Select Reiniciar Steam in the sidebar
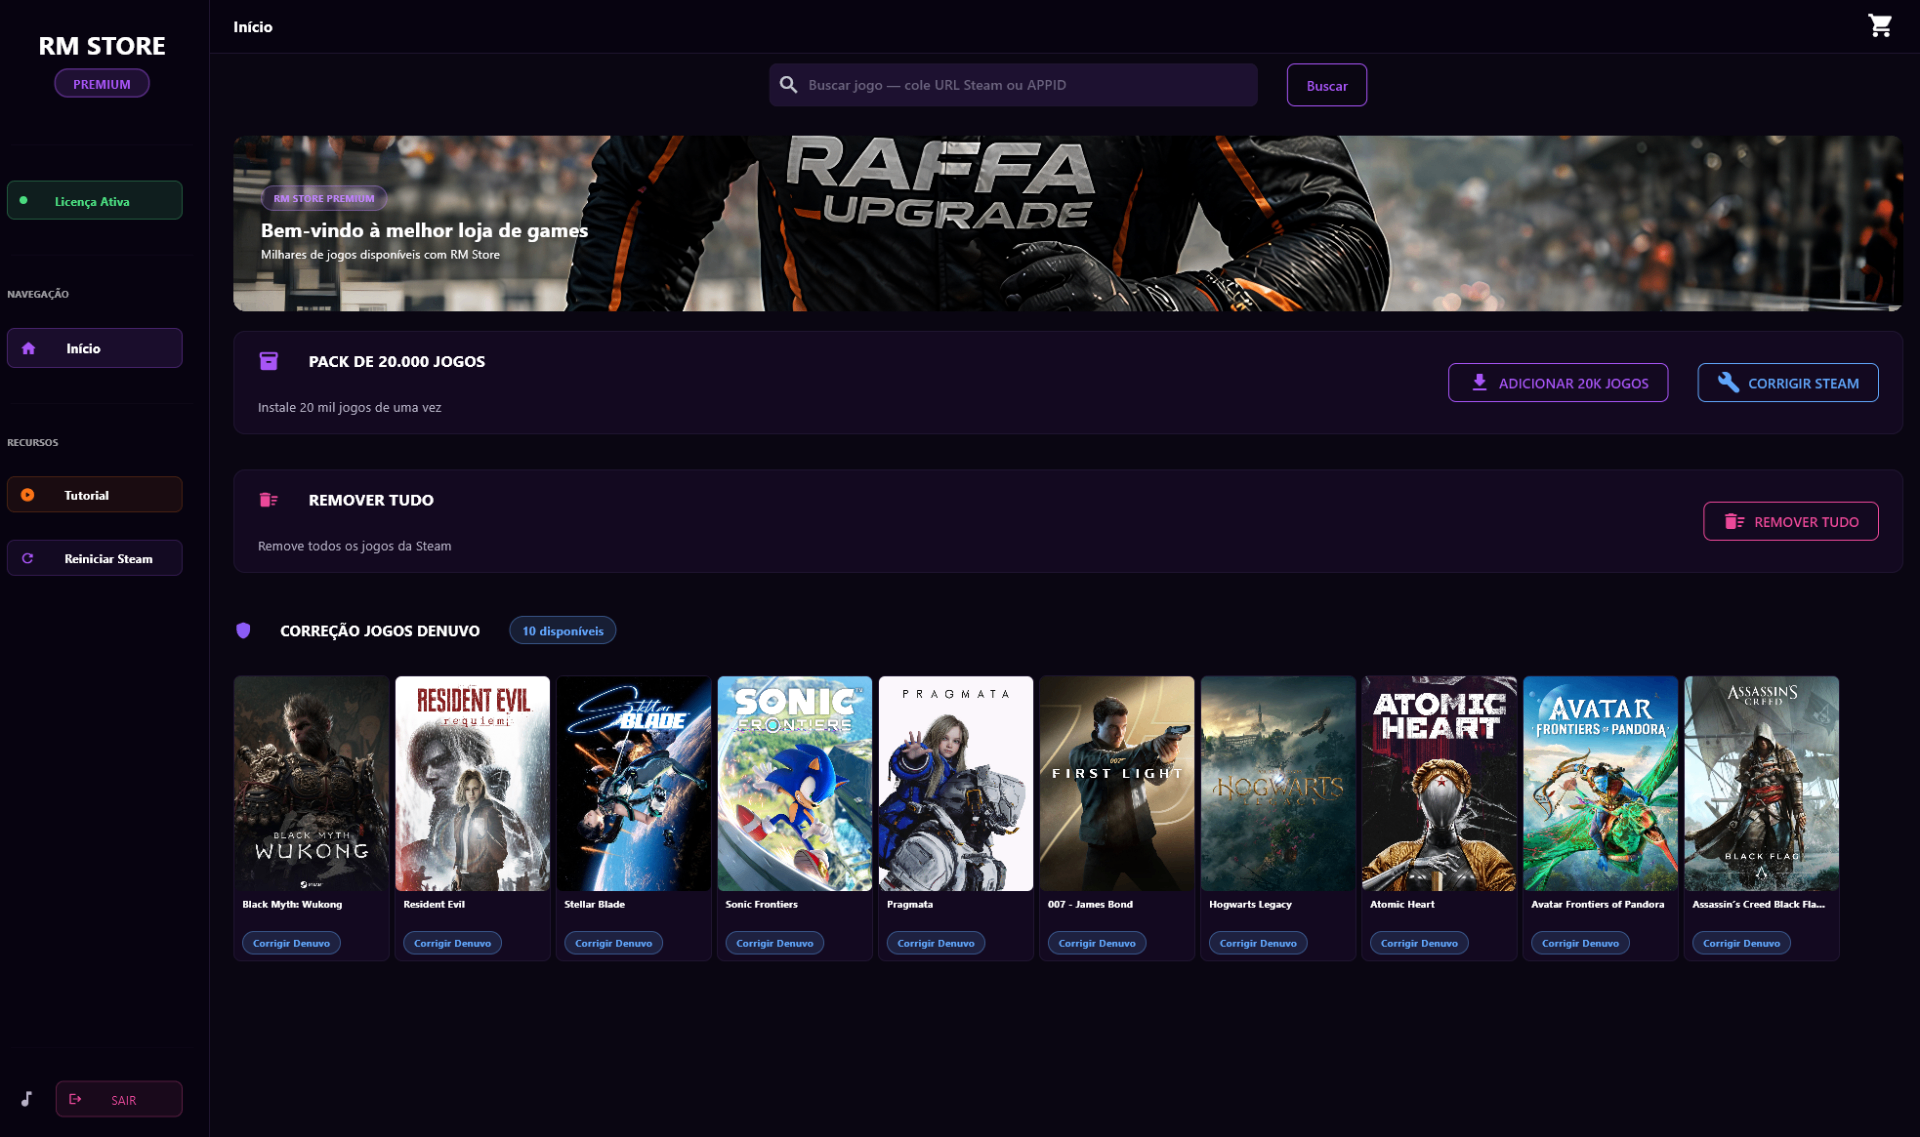 coord(95,558)
